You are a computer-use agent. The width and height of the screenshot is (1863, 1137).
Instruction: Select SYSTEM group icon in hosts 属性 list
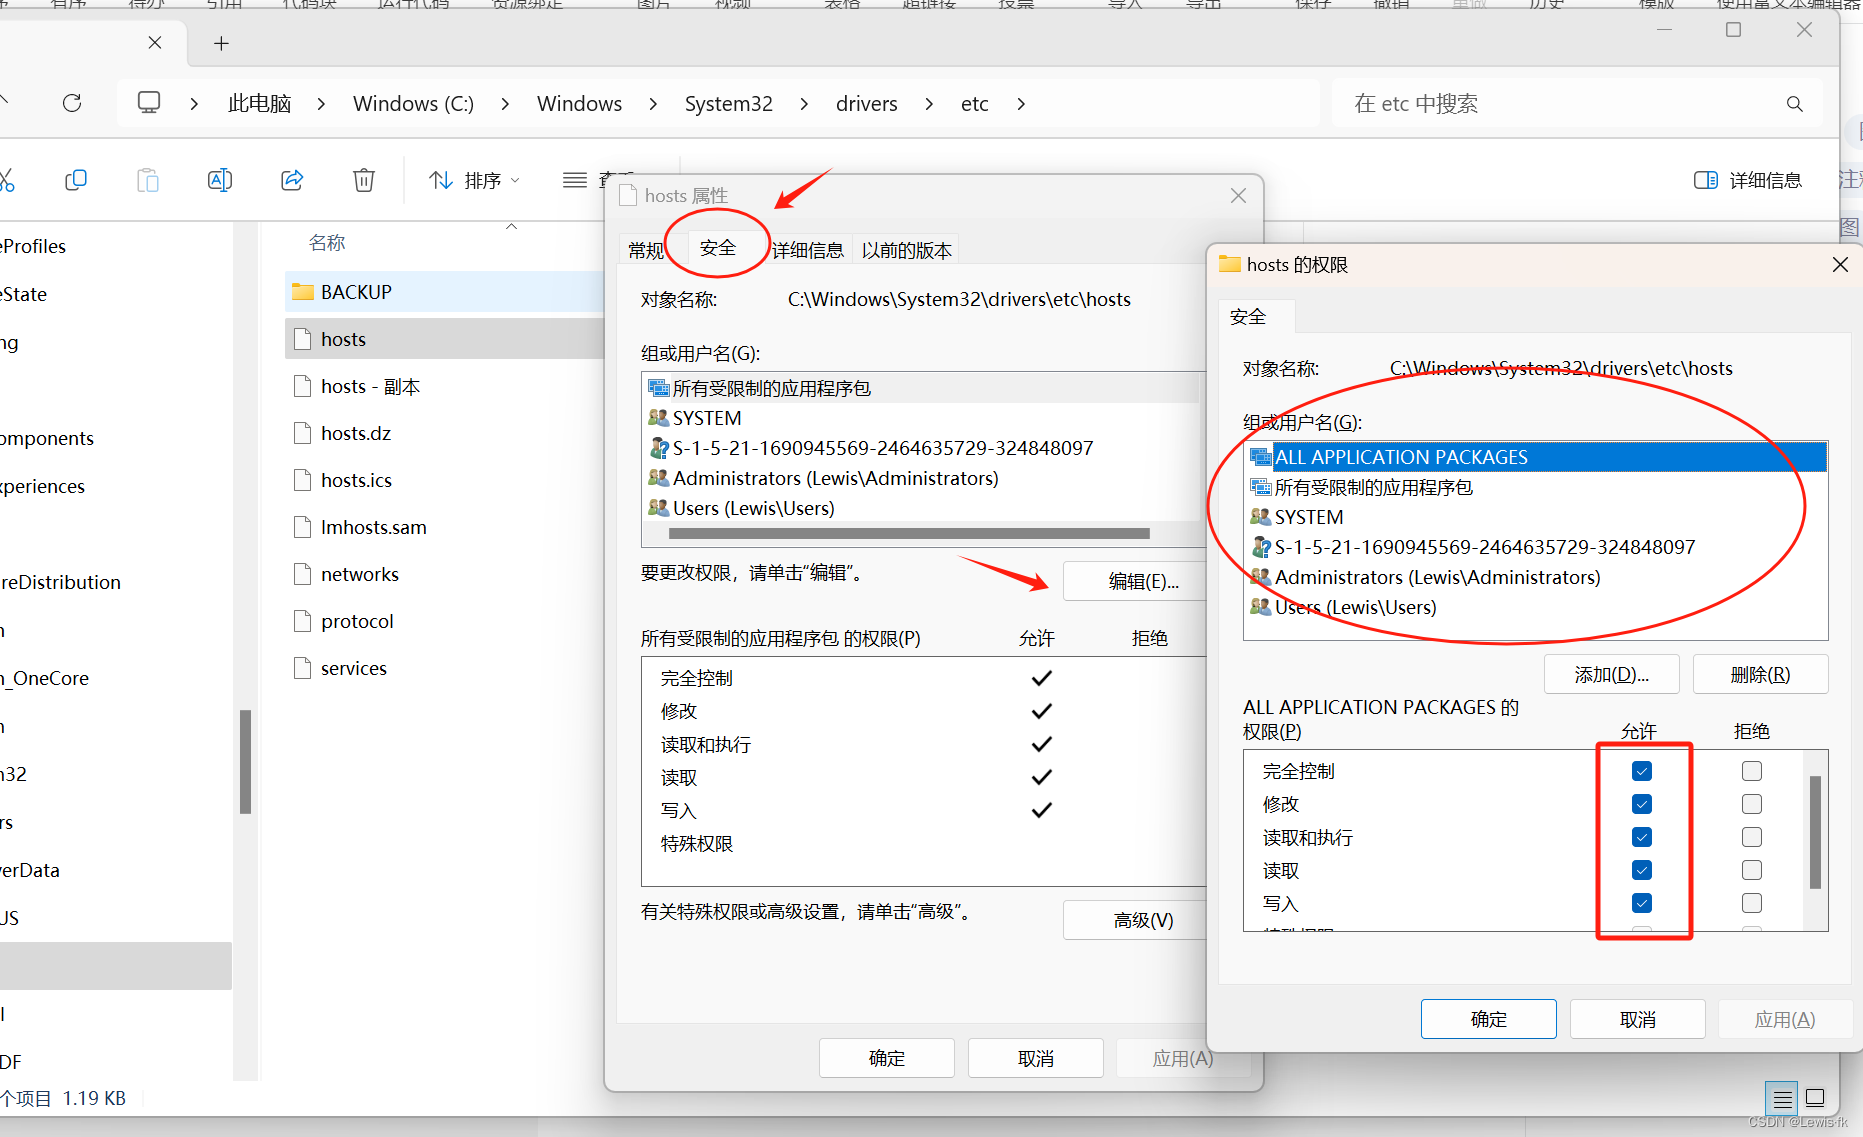point(658,418)
